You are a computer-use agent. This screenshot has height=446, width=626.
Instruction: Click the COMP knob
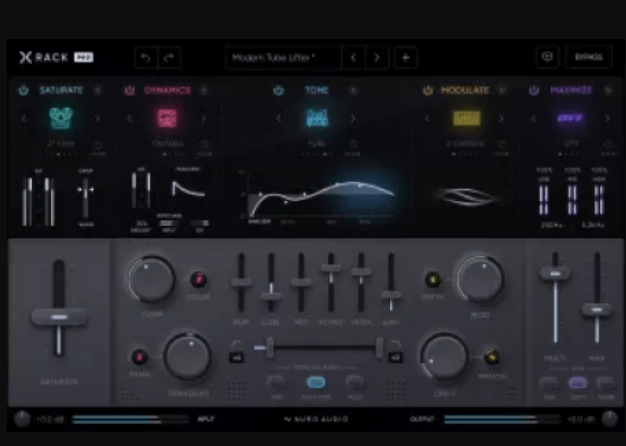pos(151,279)
